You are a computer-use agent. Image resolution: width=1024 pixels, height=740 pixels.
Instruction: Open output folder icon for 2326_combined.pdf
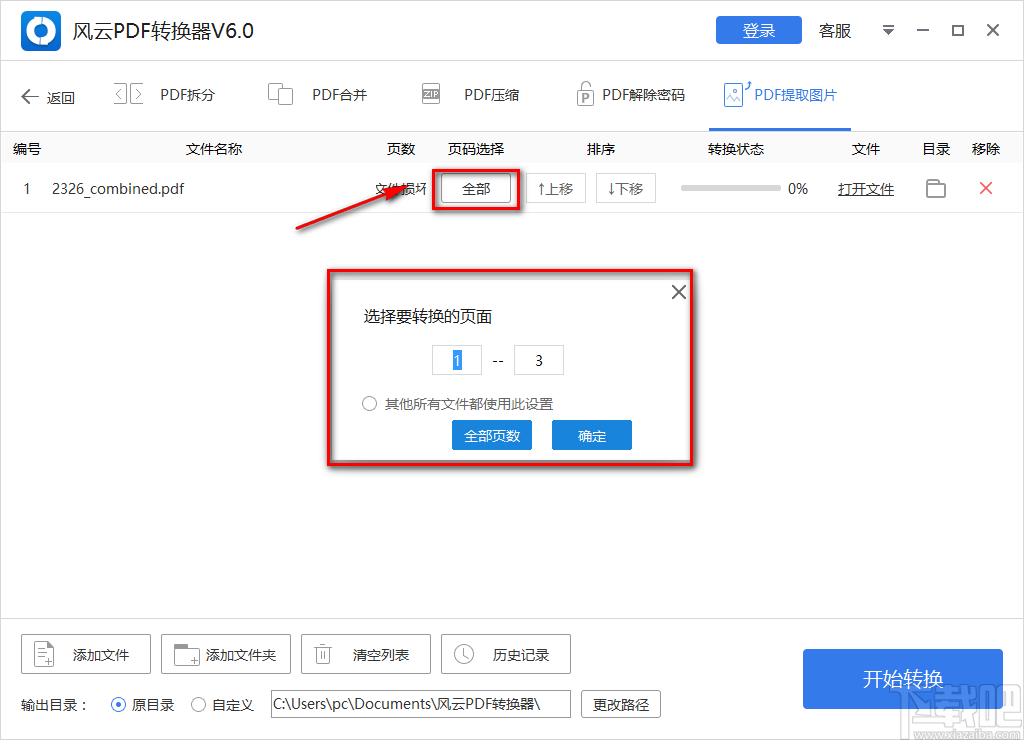click(935, 188)
